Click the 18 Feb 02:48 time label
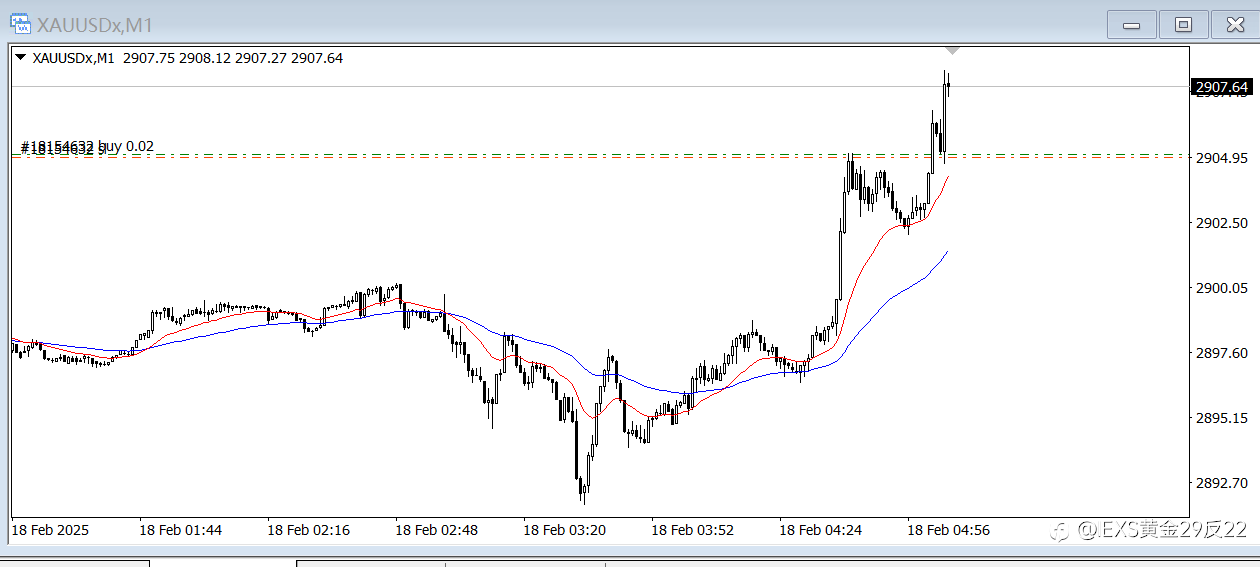 coord(436,530)
